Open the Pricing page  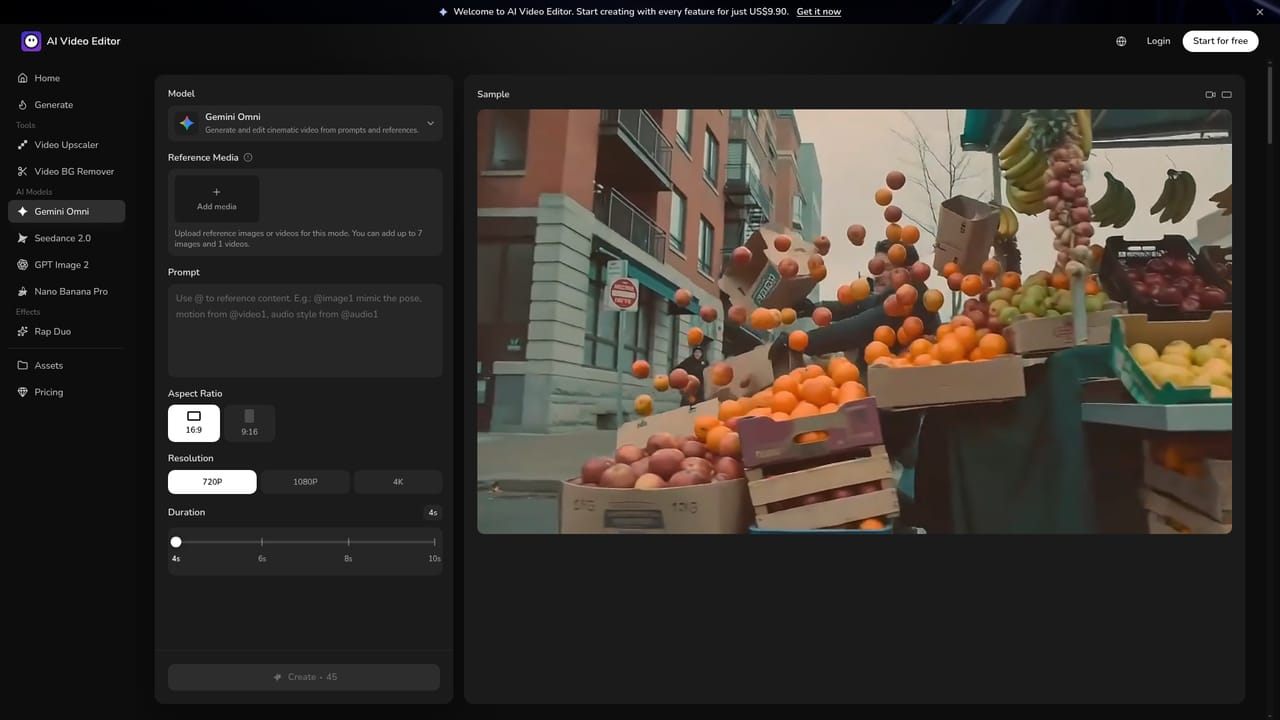point(66,392)
